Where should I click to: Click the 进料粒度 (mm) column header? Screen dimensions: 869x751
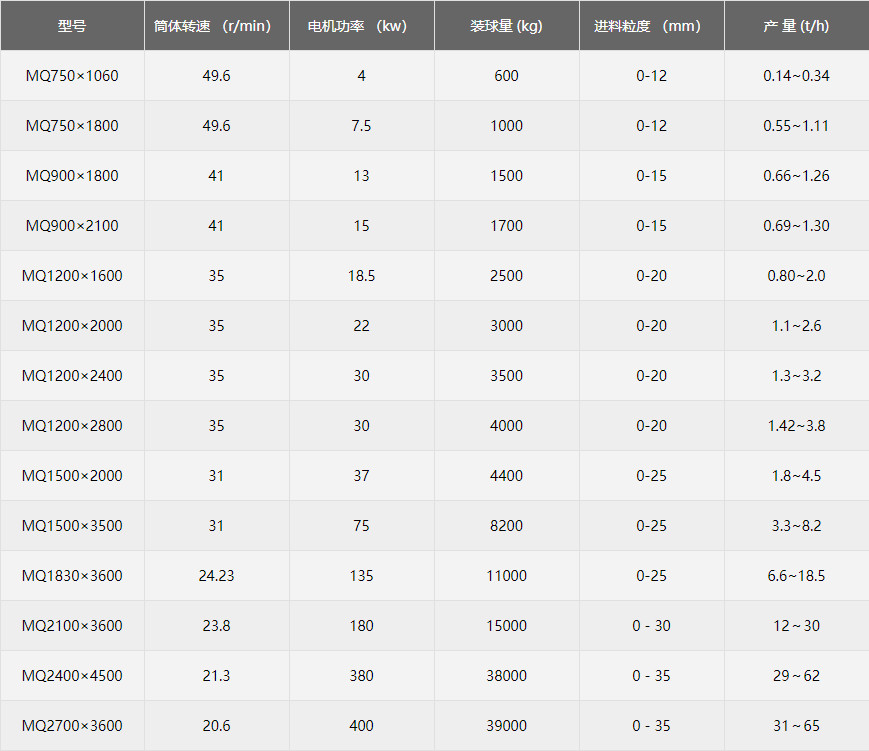651,26
